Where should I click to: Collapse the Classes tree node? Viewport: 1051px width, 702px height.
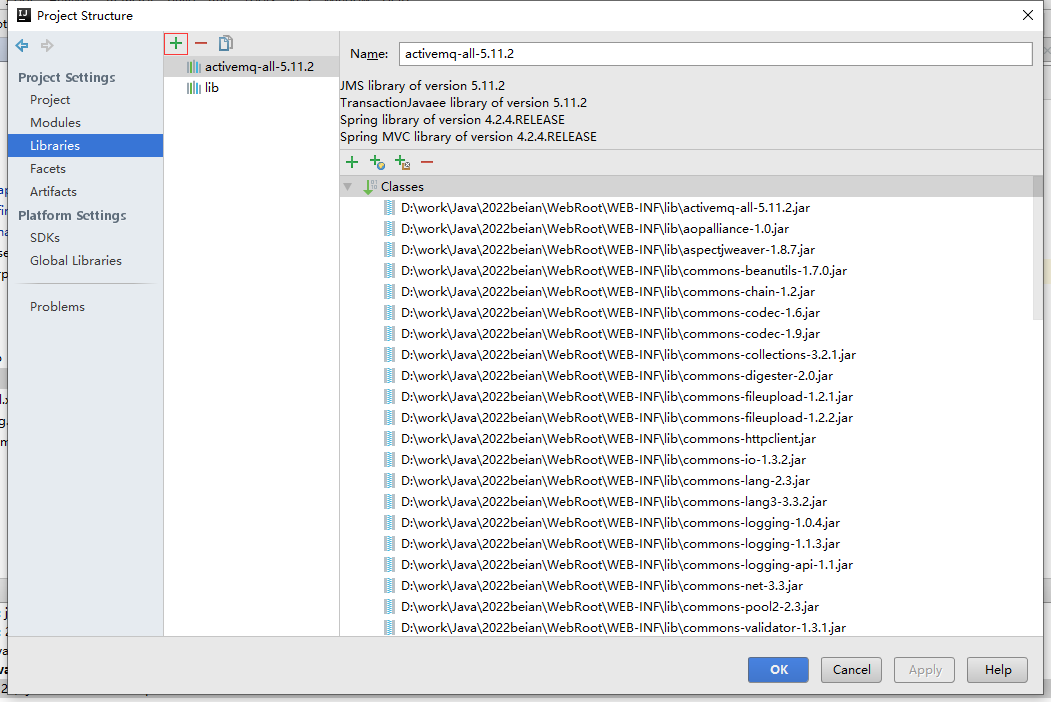click(348, 187)
